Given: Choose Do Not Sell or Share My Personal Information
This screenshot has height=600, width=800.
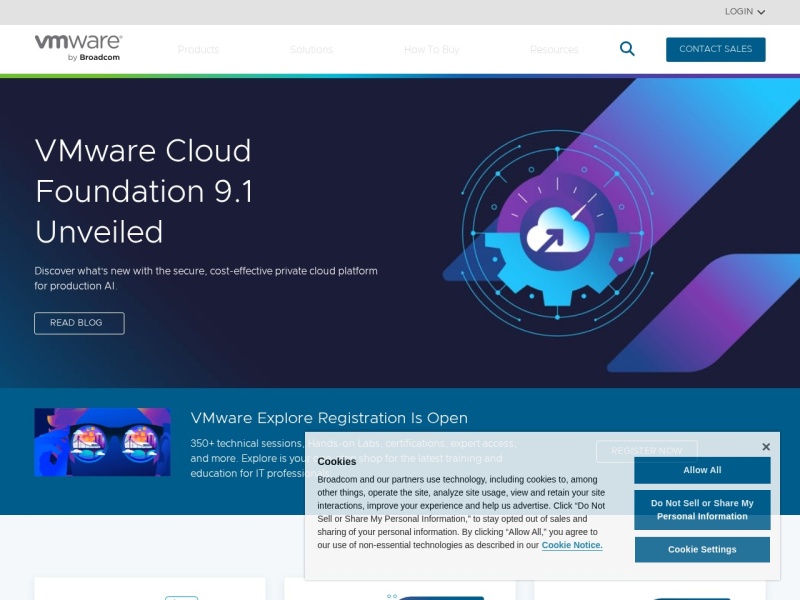Looking at the screenshot, I should coord(702,510).
